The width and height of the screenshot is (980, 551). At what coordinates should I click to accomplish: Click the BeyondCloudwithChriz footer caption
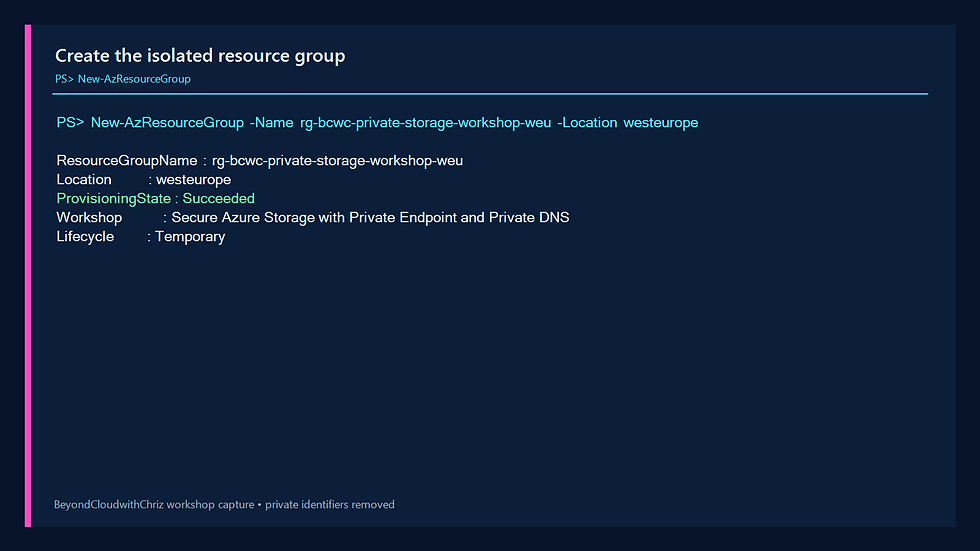click(224, 505)
